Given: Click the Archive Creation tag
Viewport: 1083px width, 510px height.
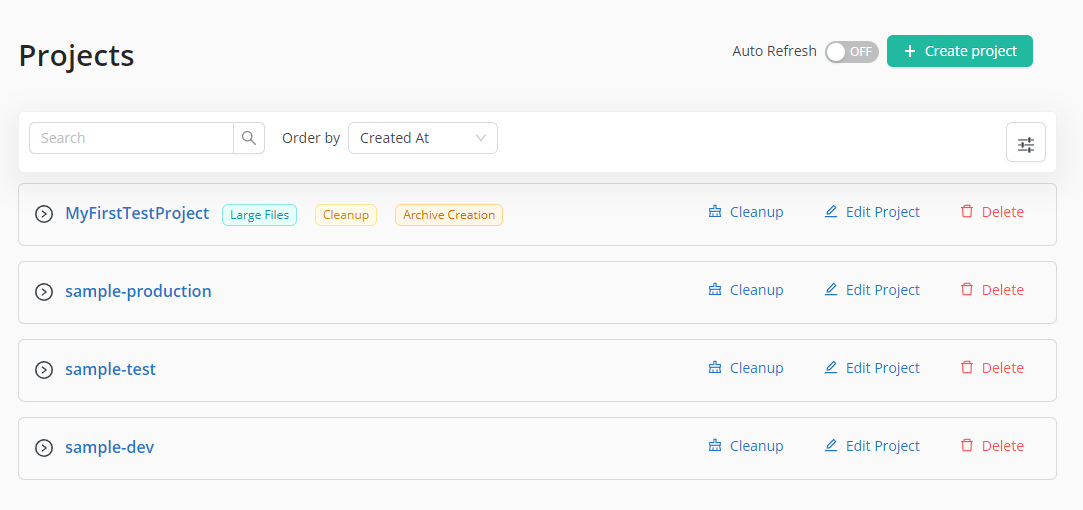Looking at the screenshot, I should [x=448, y=215].
